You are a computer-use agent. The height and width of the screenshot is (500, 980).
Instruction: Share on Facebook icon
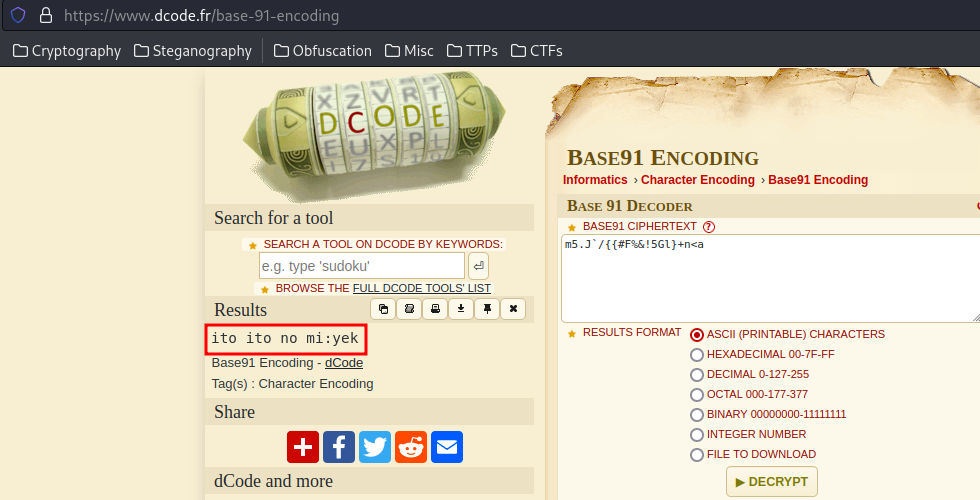339,447
